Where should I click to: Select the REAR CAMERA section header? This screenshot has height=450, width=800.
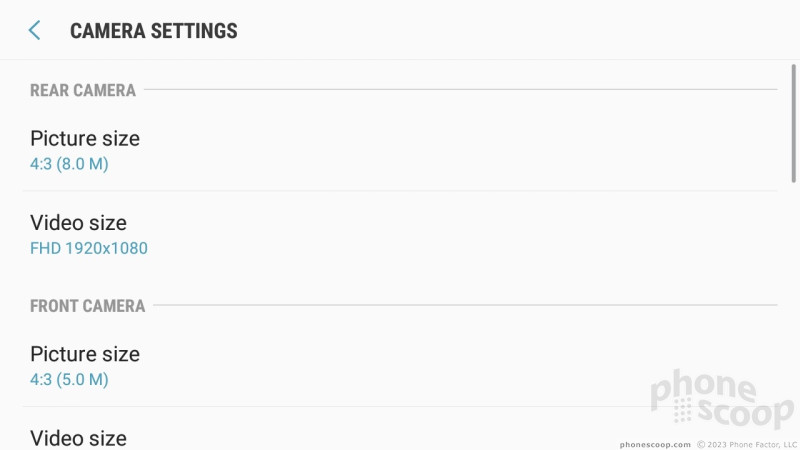83,90
